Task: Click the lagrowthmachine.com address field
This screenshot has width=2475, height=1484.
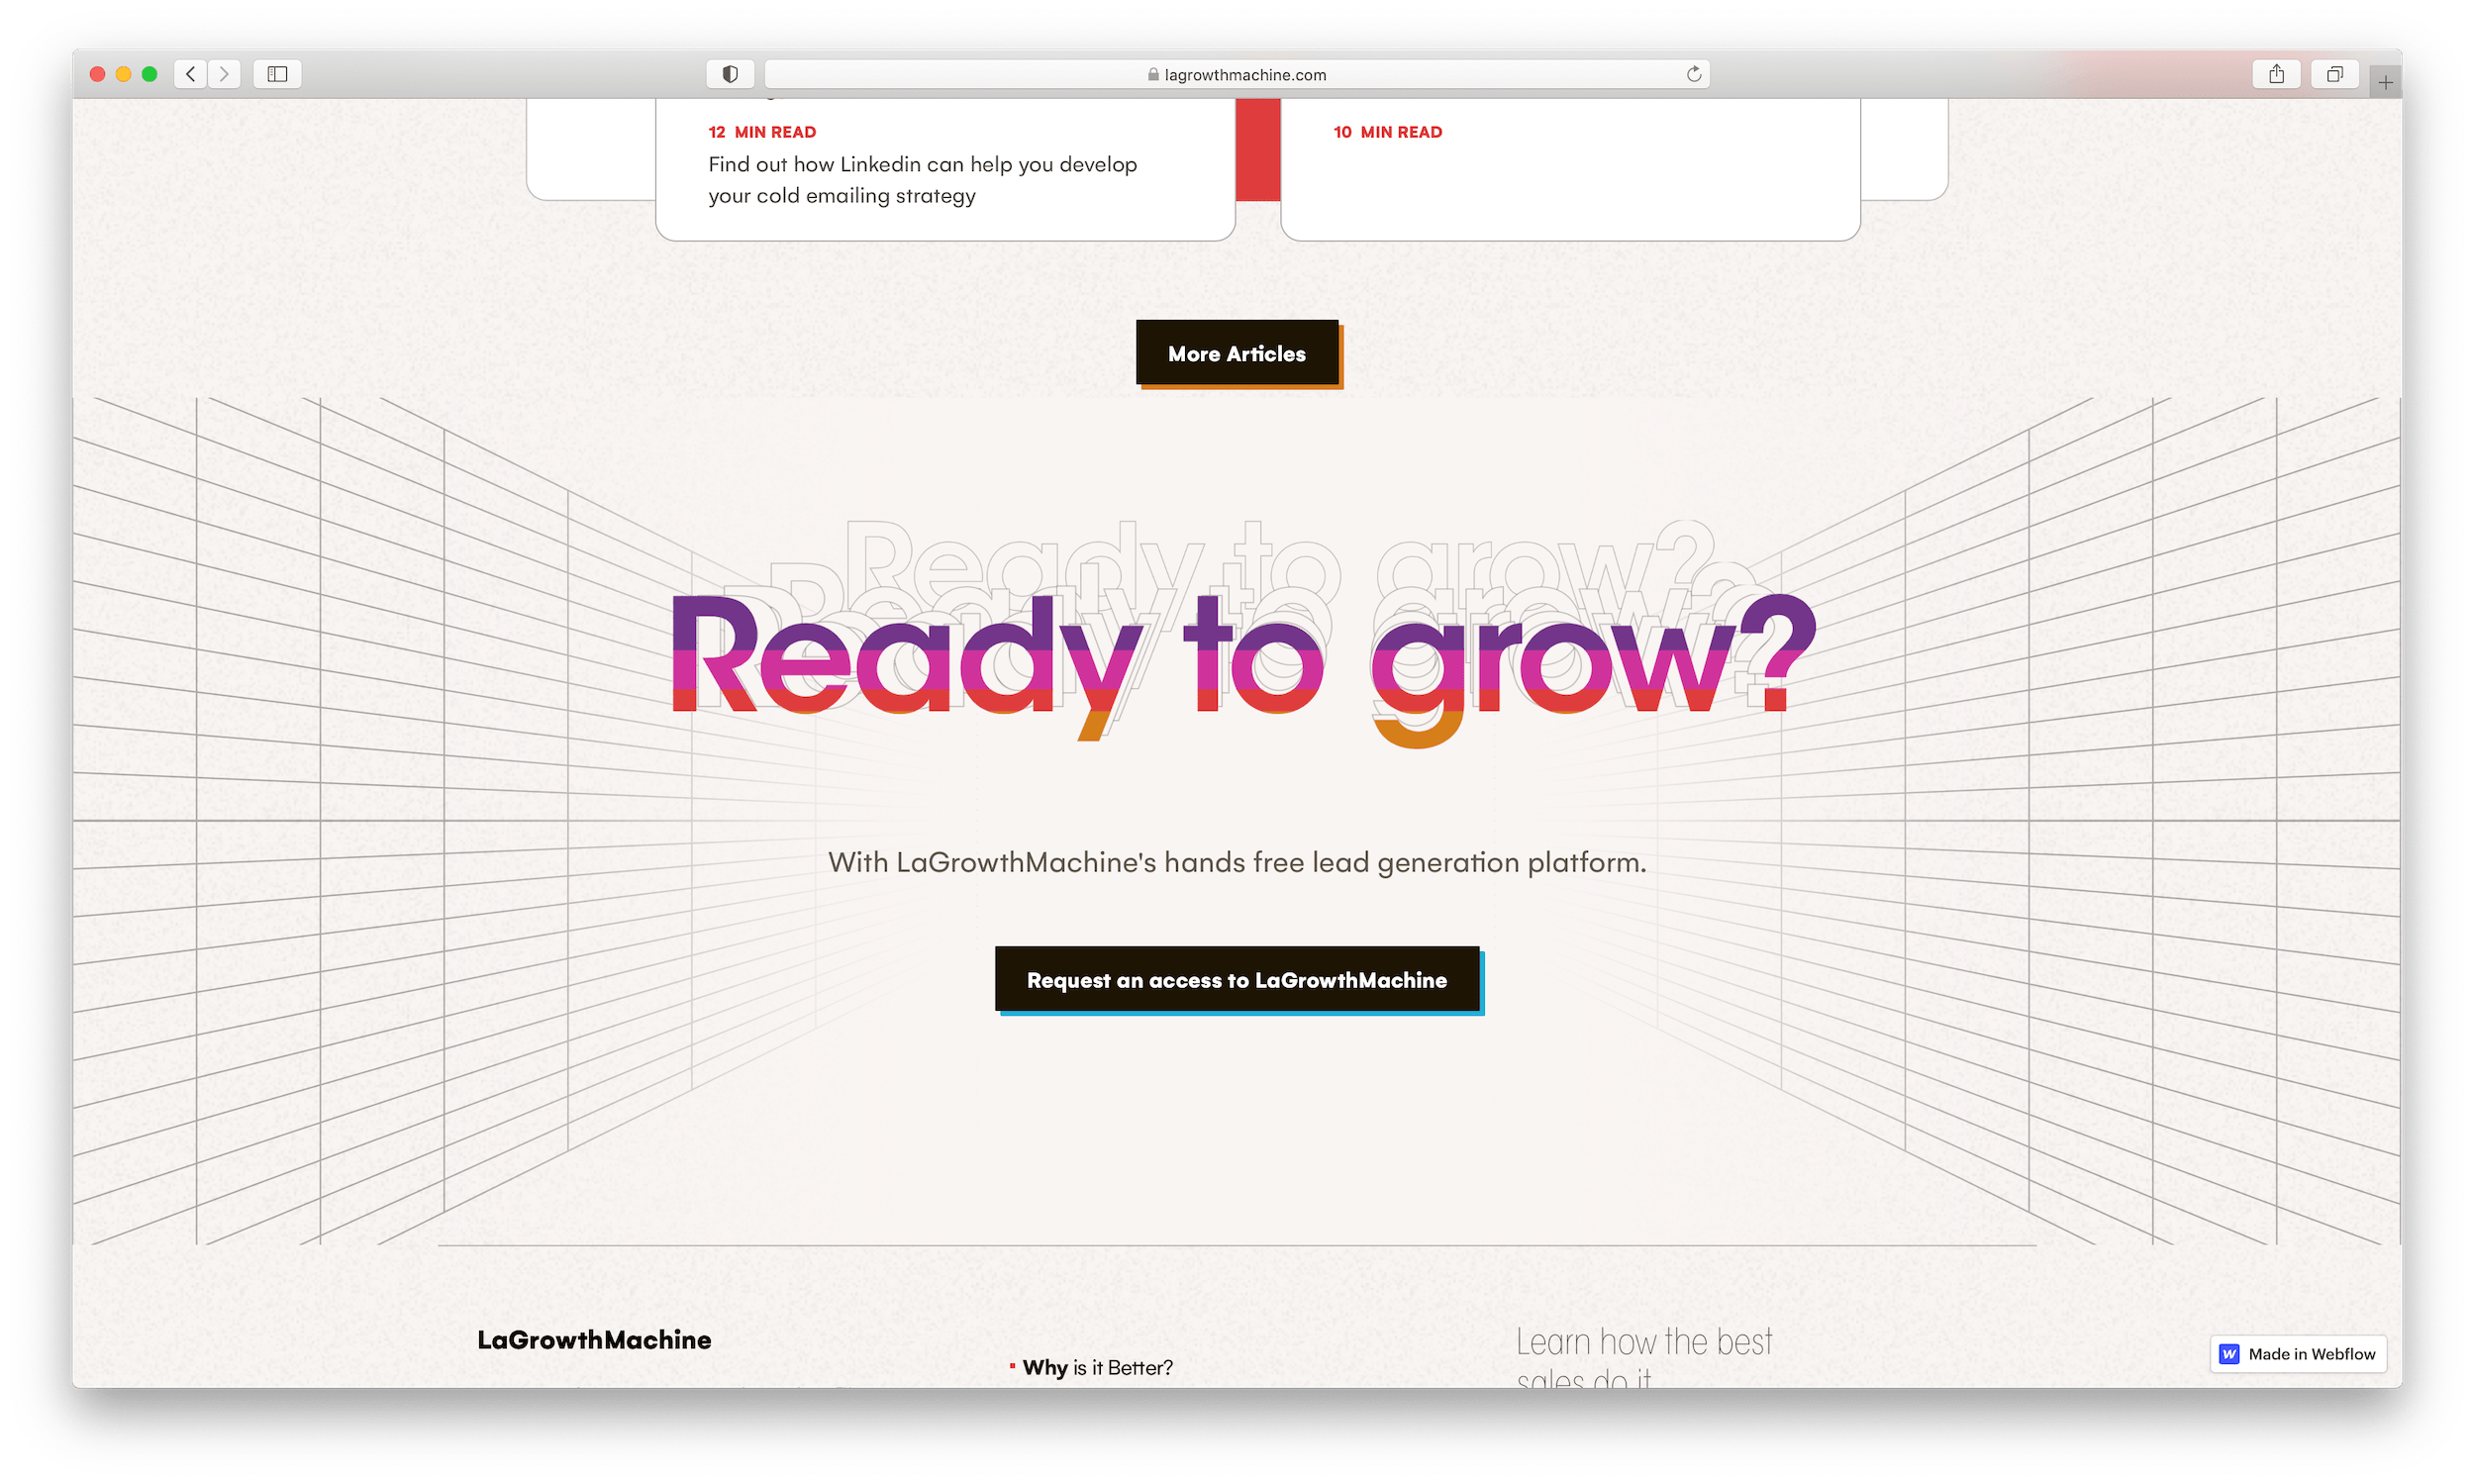Action: (1245, 75)
